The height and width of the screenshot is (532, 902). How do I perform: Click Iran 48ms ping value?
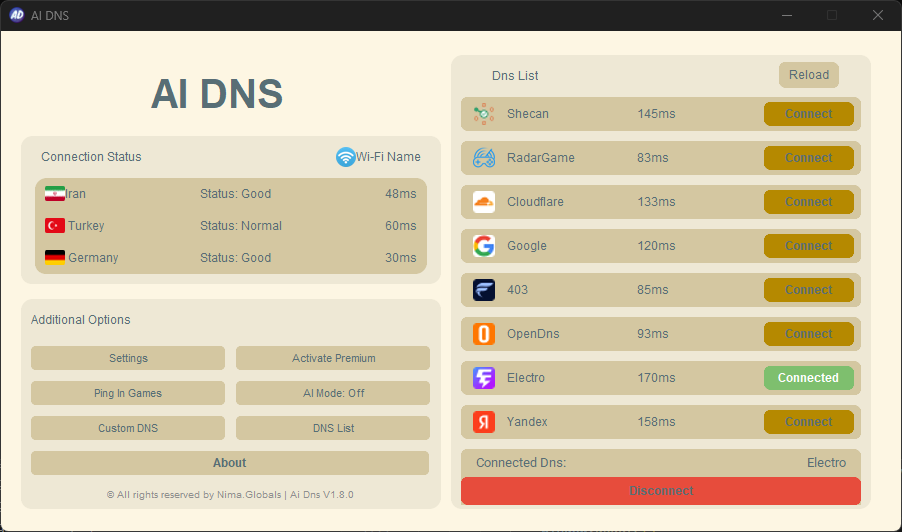tap(400, 194)
